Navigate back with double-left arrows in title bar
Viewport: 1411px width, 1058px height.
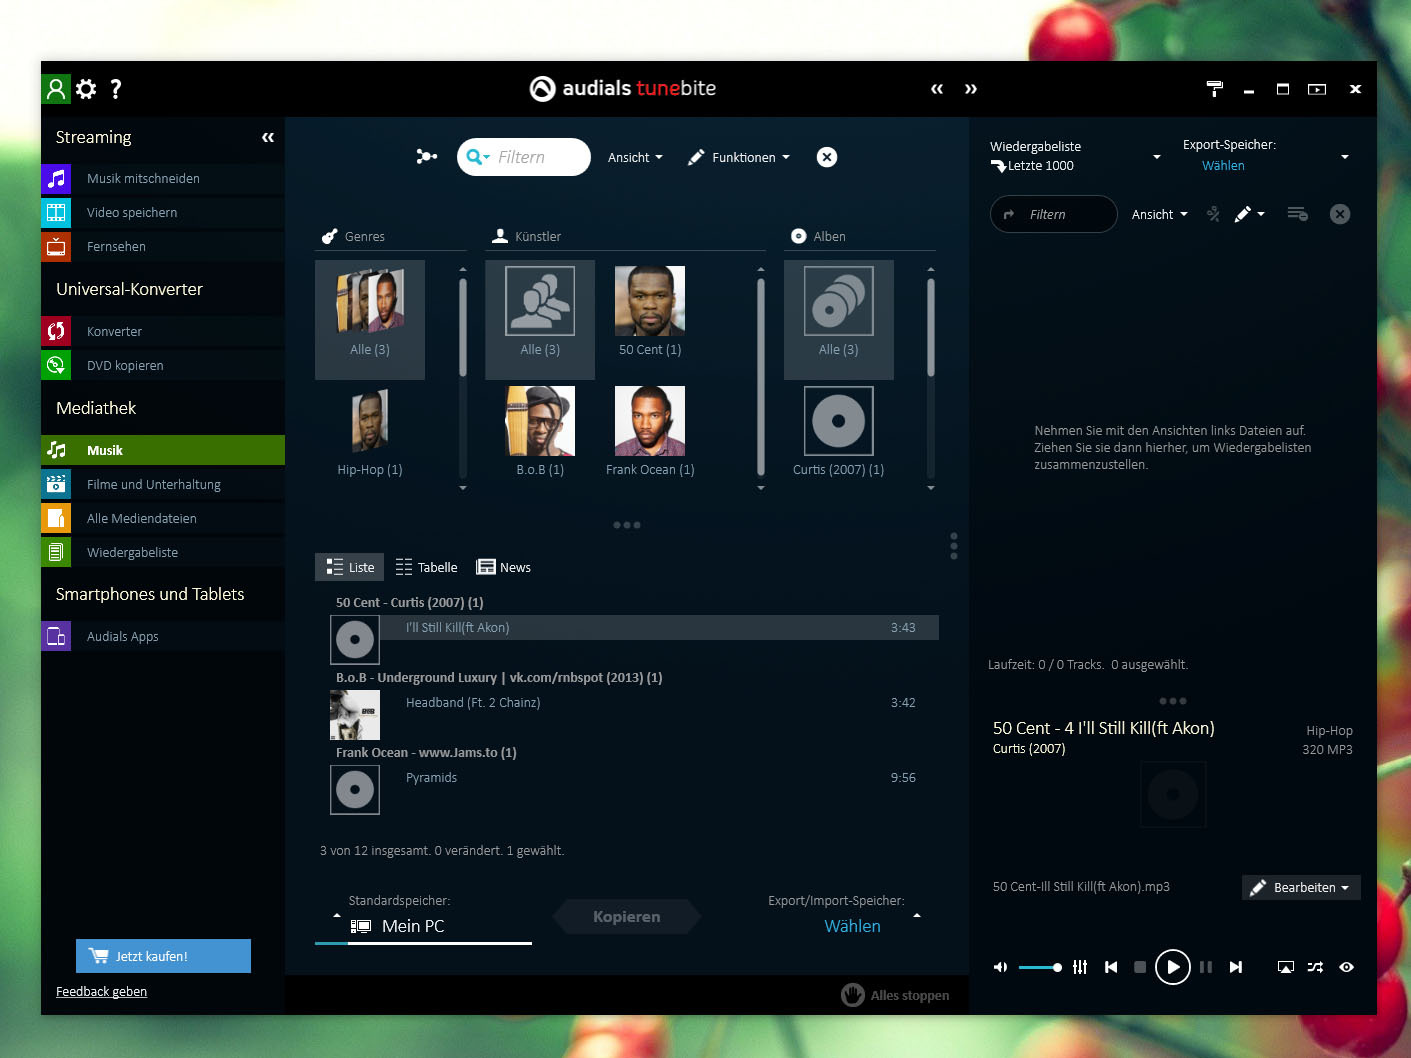937,89
